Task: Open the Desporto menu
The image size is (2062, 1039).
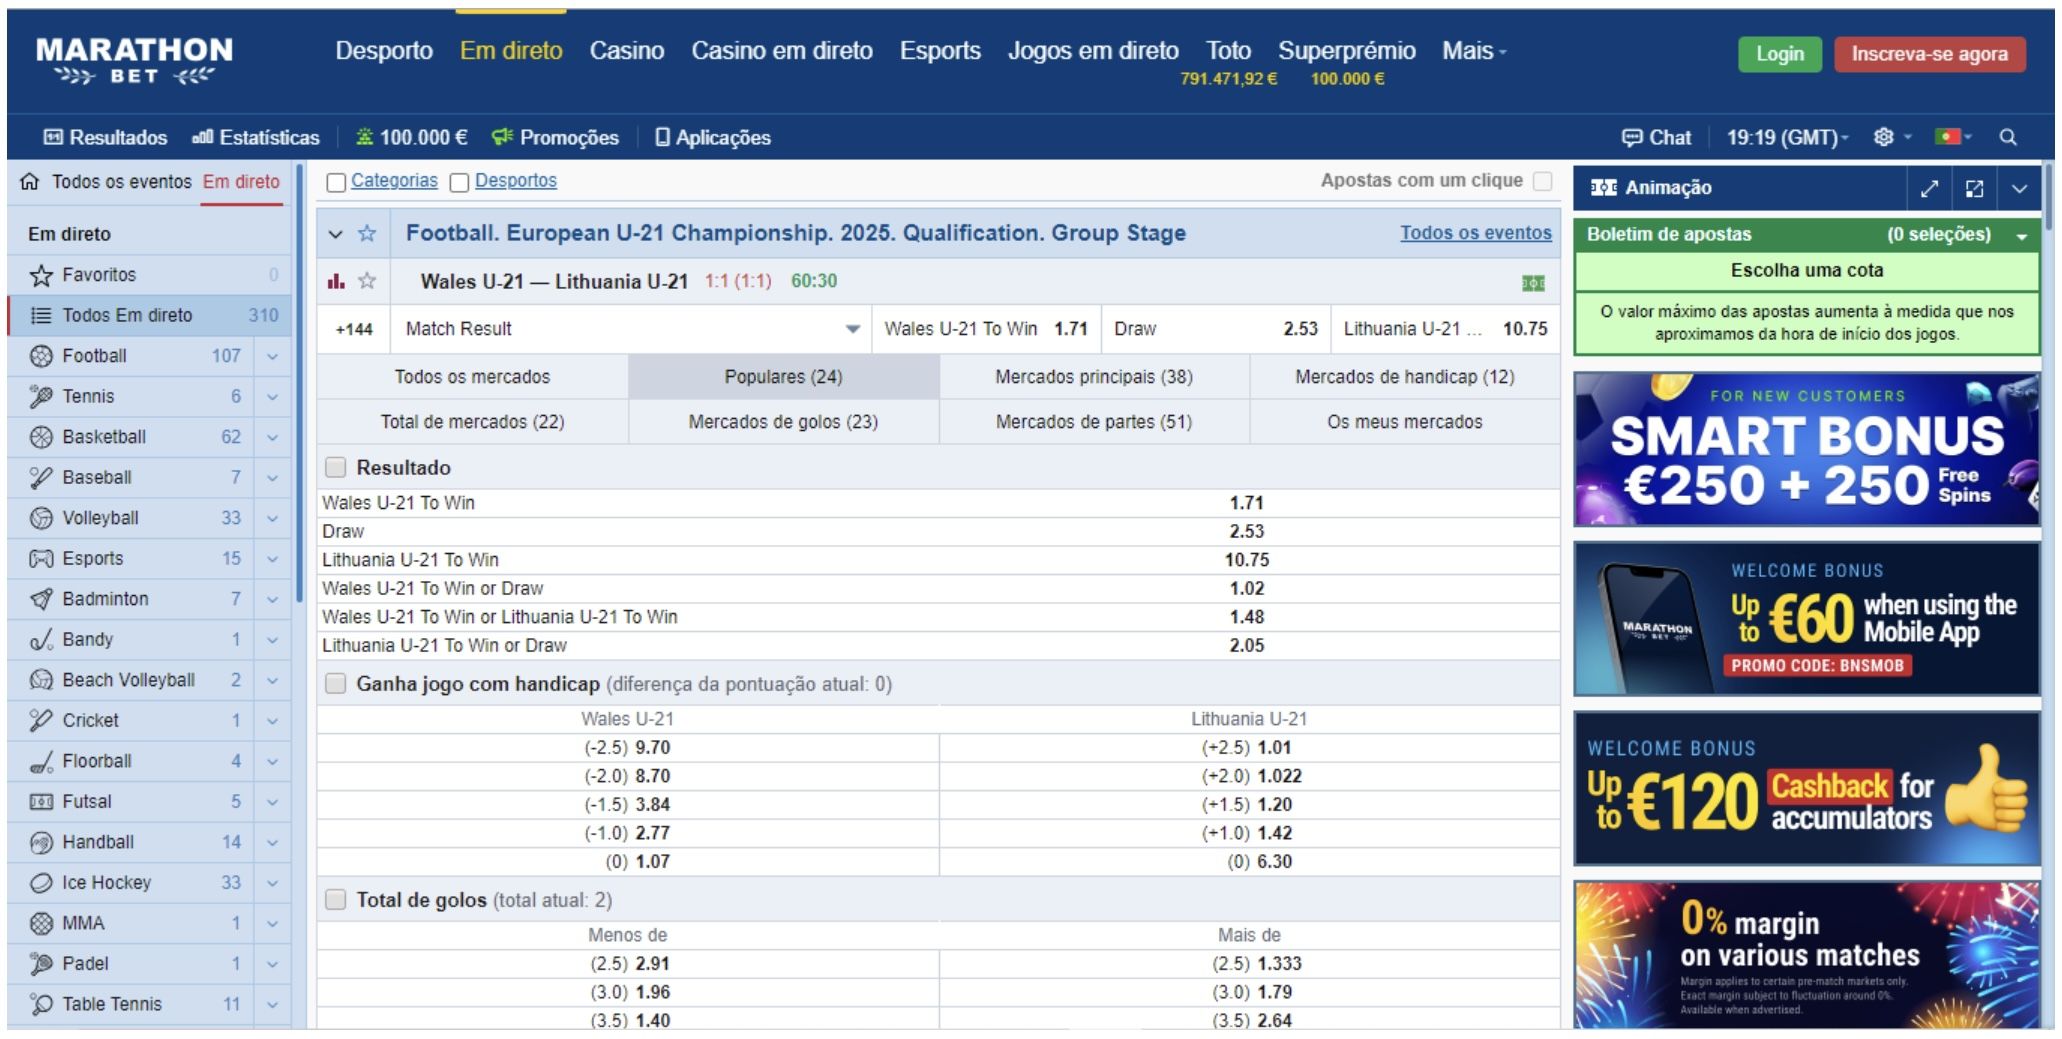Action: point(384,51)
